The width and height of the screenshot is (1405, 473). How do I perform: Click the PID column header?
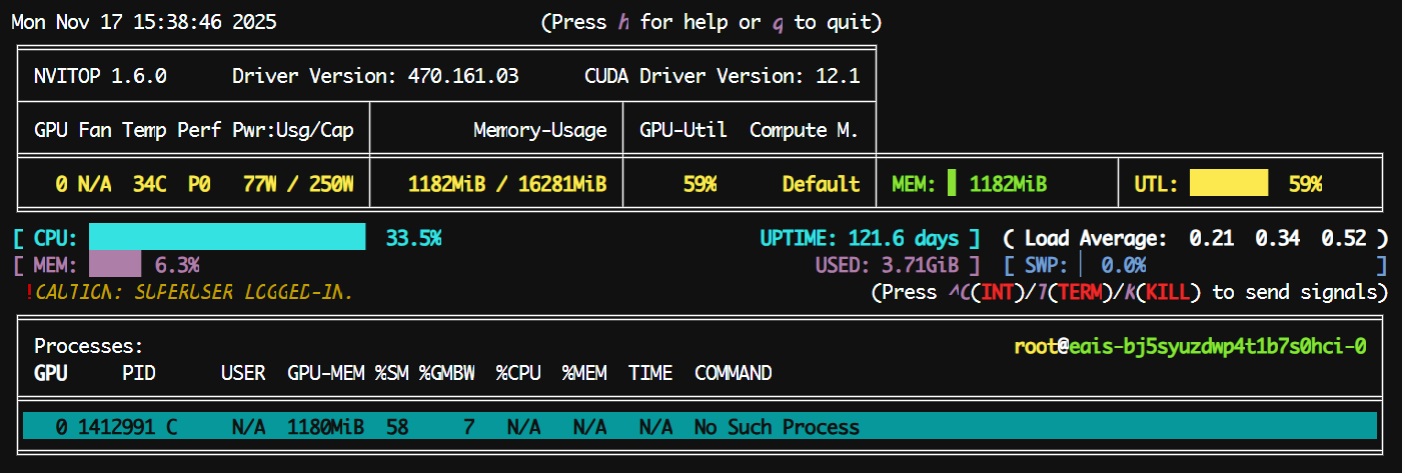tap(139, 373)
